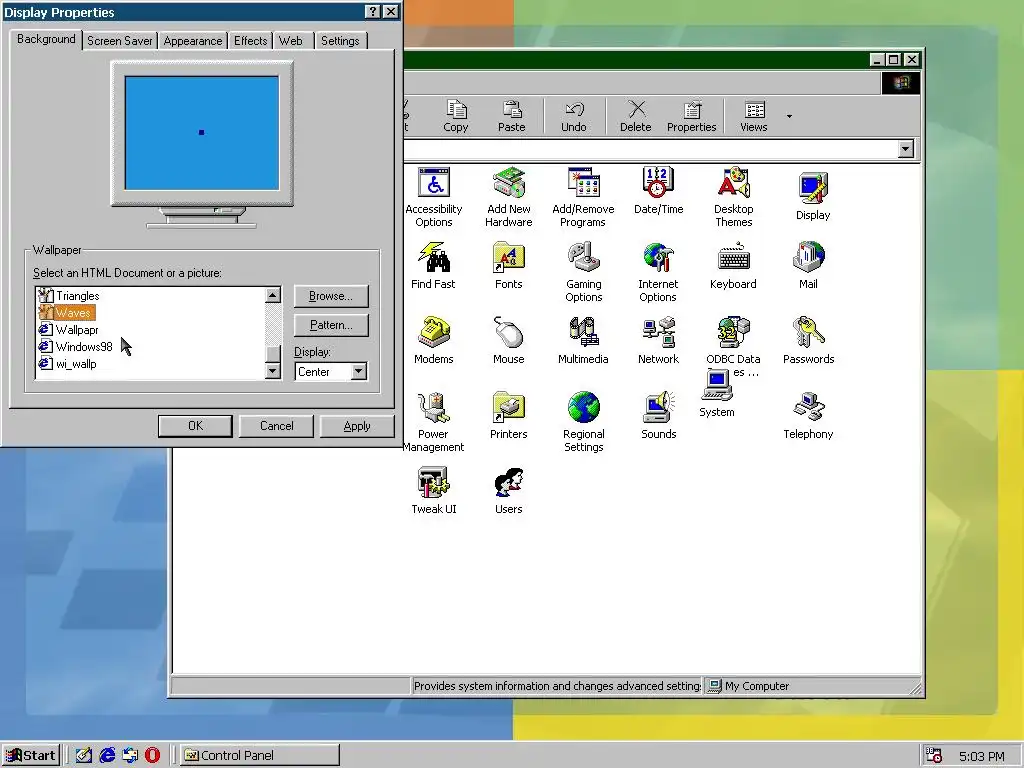Open Accessibility Options in Control Panel

coord(434,197)
